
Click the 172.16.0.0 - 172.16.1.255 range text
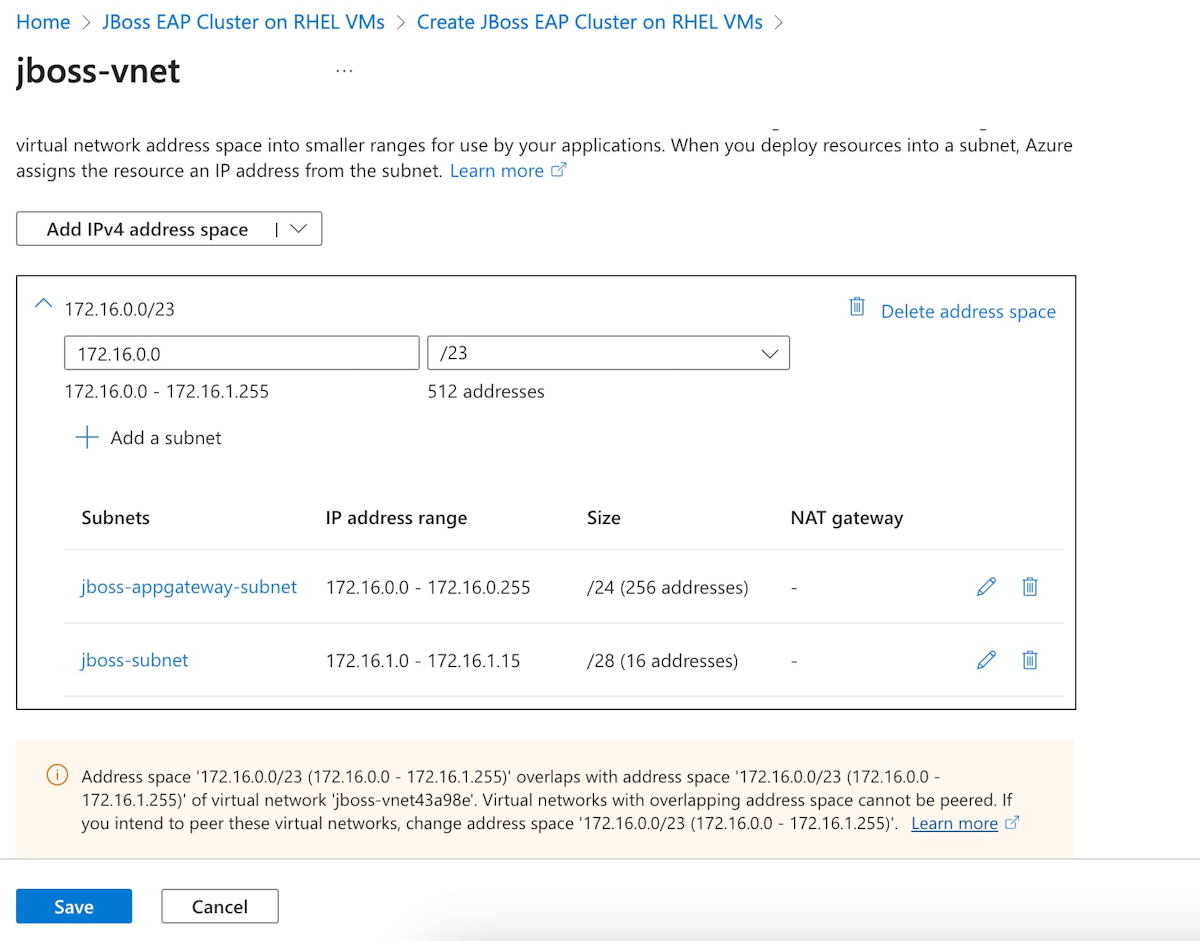[167, 391]
